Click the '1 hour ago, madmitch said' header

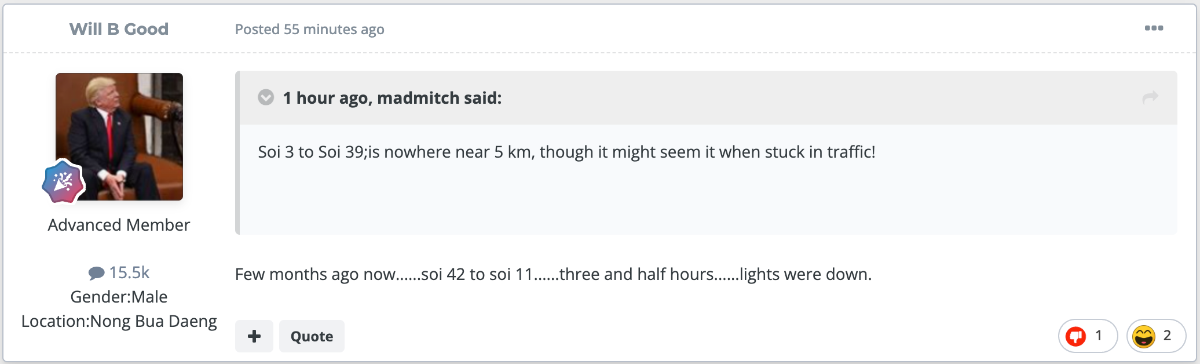[x=392, y=98]
